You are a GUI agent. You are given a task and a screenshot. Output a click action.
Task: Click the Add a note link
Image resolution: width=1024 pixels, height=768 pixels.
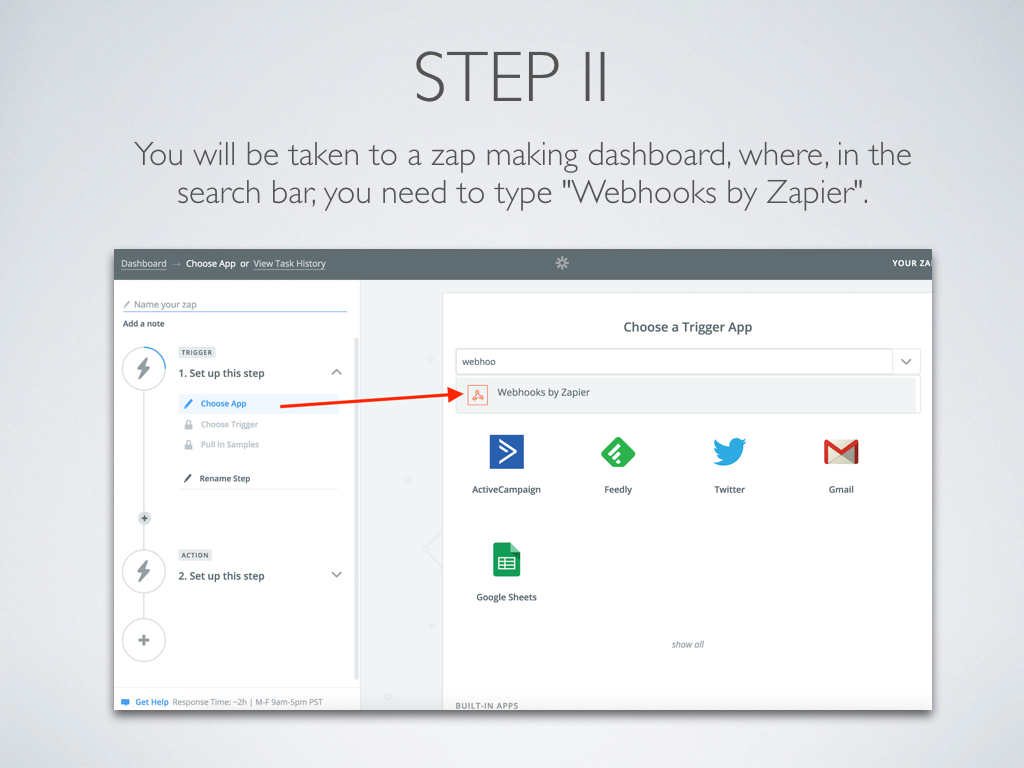(144, 324)
